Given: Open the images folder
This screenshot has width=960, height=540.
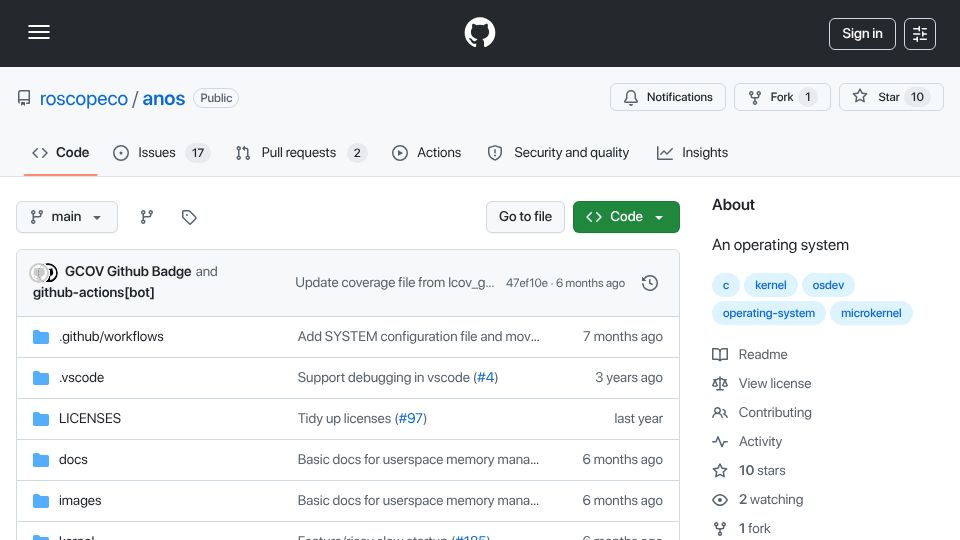Looking at the screenshot, I should tap(80, 500).
